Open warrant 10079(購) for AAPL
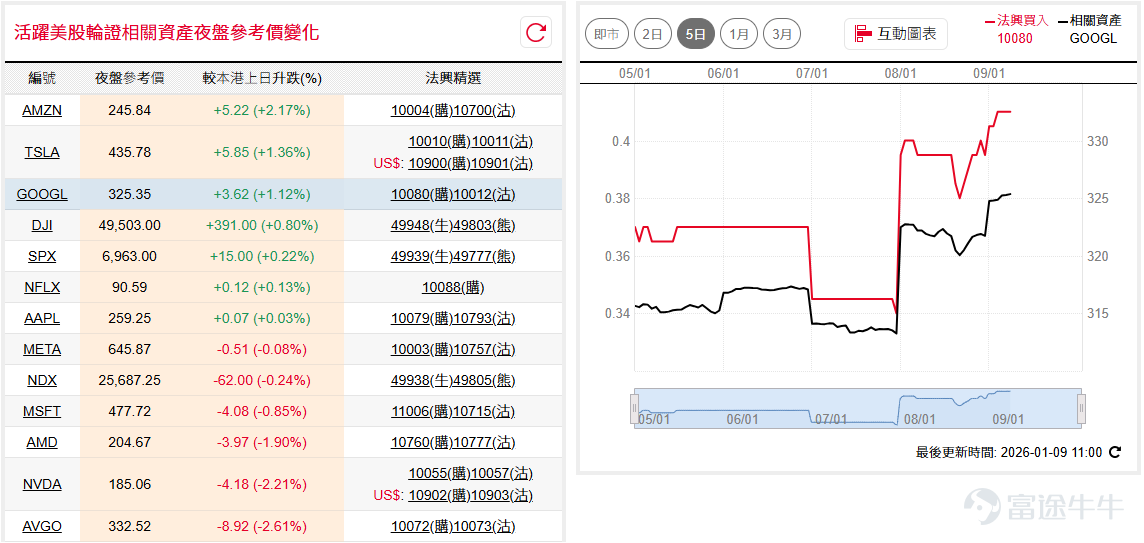 pos(422,319)
